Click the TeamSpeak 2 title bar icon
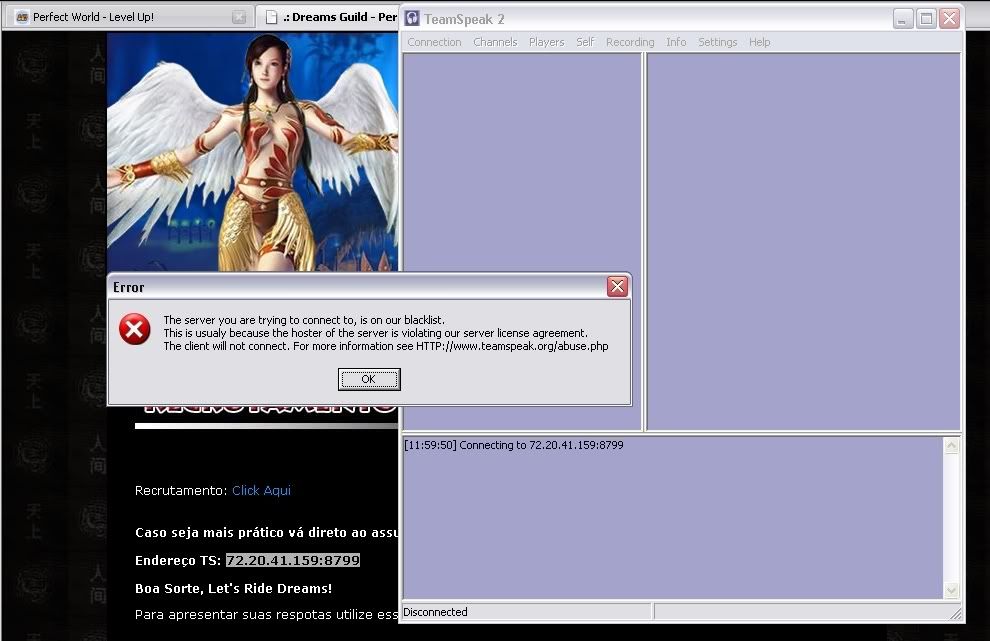 click(x=412, y=18)
